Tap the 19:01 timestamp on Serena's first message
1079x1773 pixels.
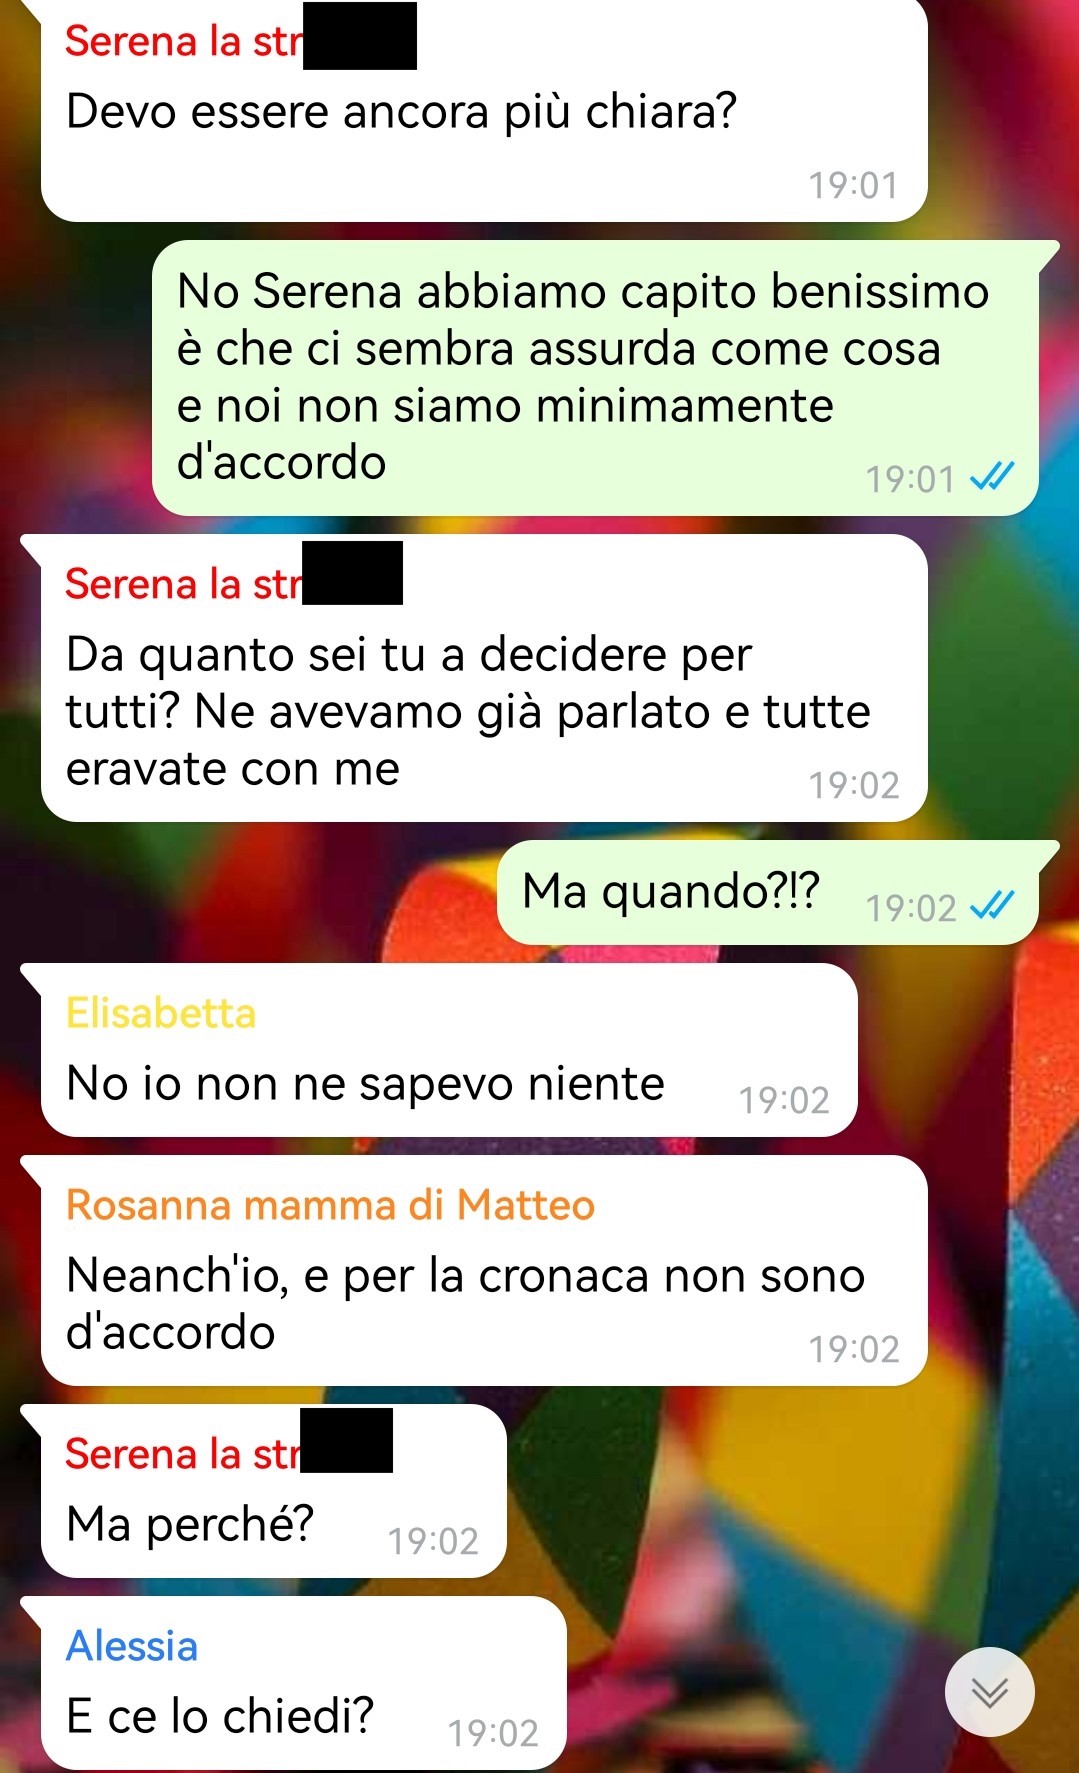(853, 185)
